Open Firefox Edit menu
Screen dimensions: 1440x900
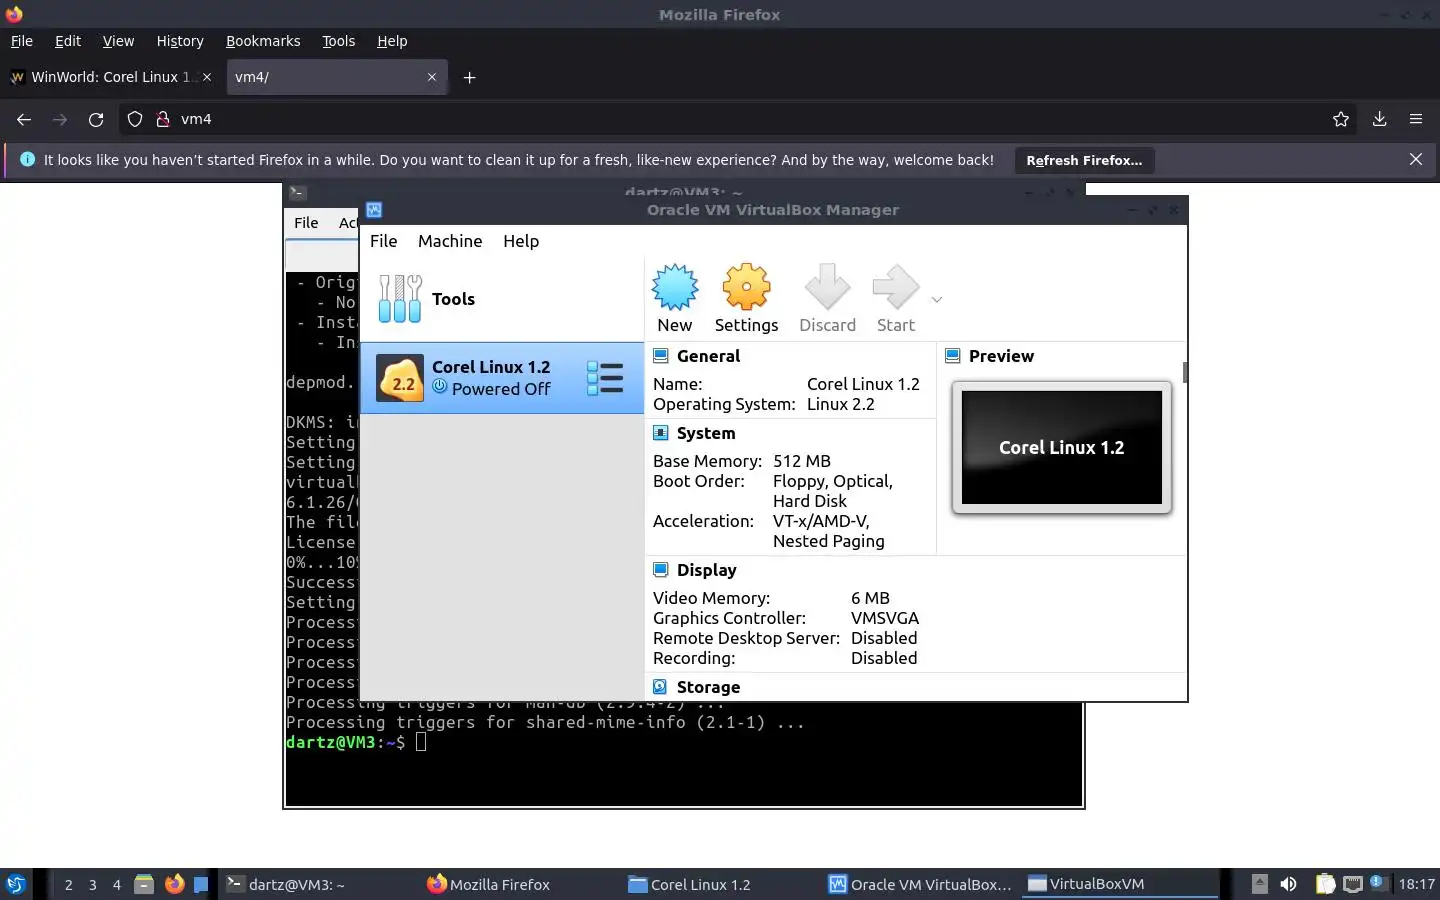tap(68, 41)
